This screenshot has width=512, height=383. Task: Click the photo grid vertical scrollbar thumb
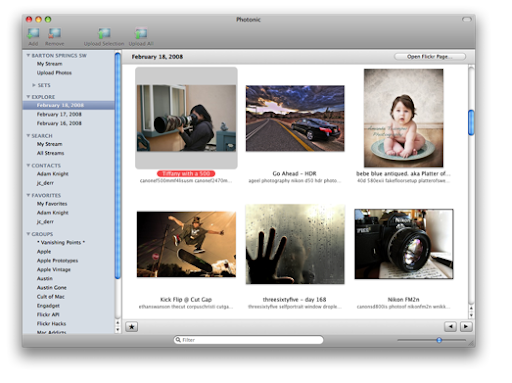pos(471,122)
